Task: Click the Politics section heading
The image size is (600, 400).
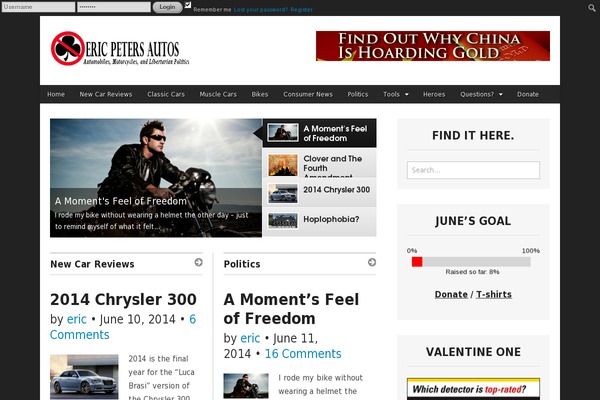Action: tap(242, 264)
